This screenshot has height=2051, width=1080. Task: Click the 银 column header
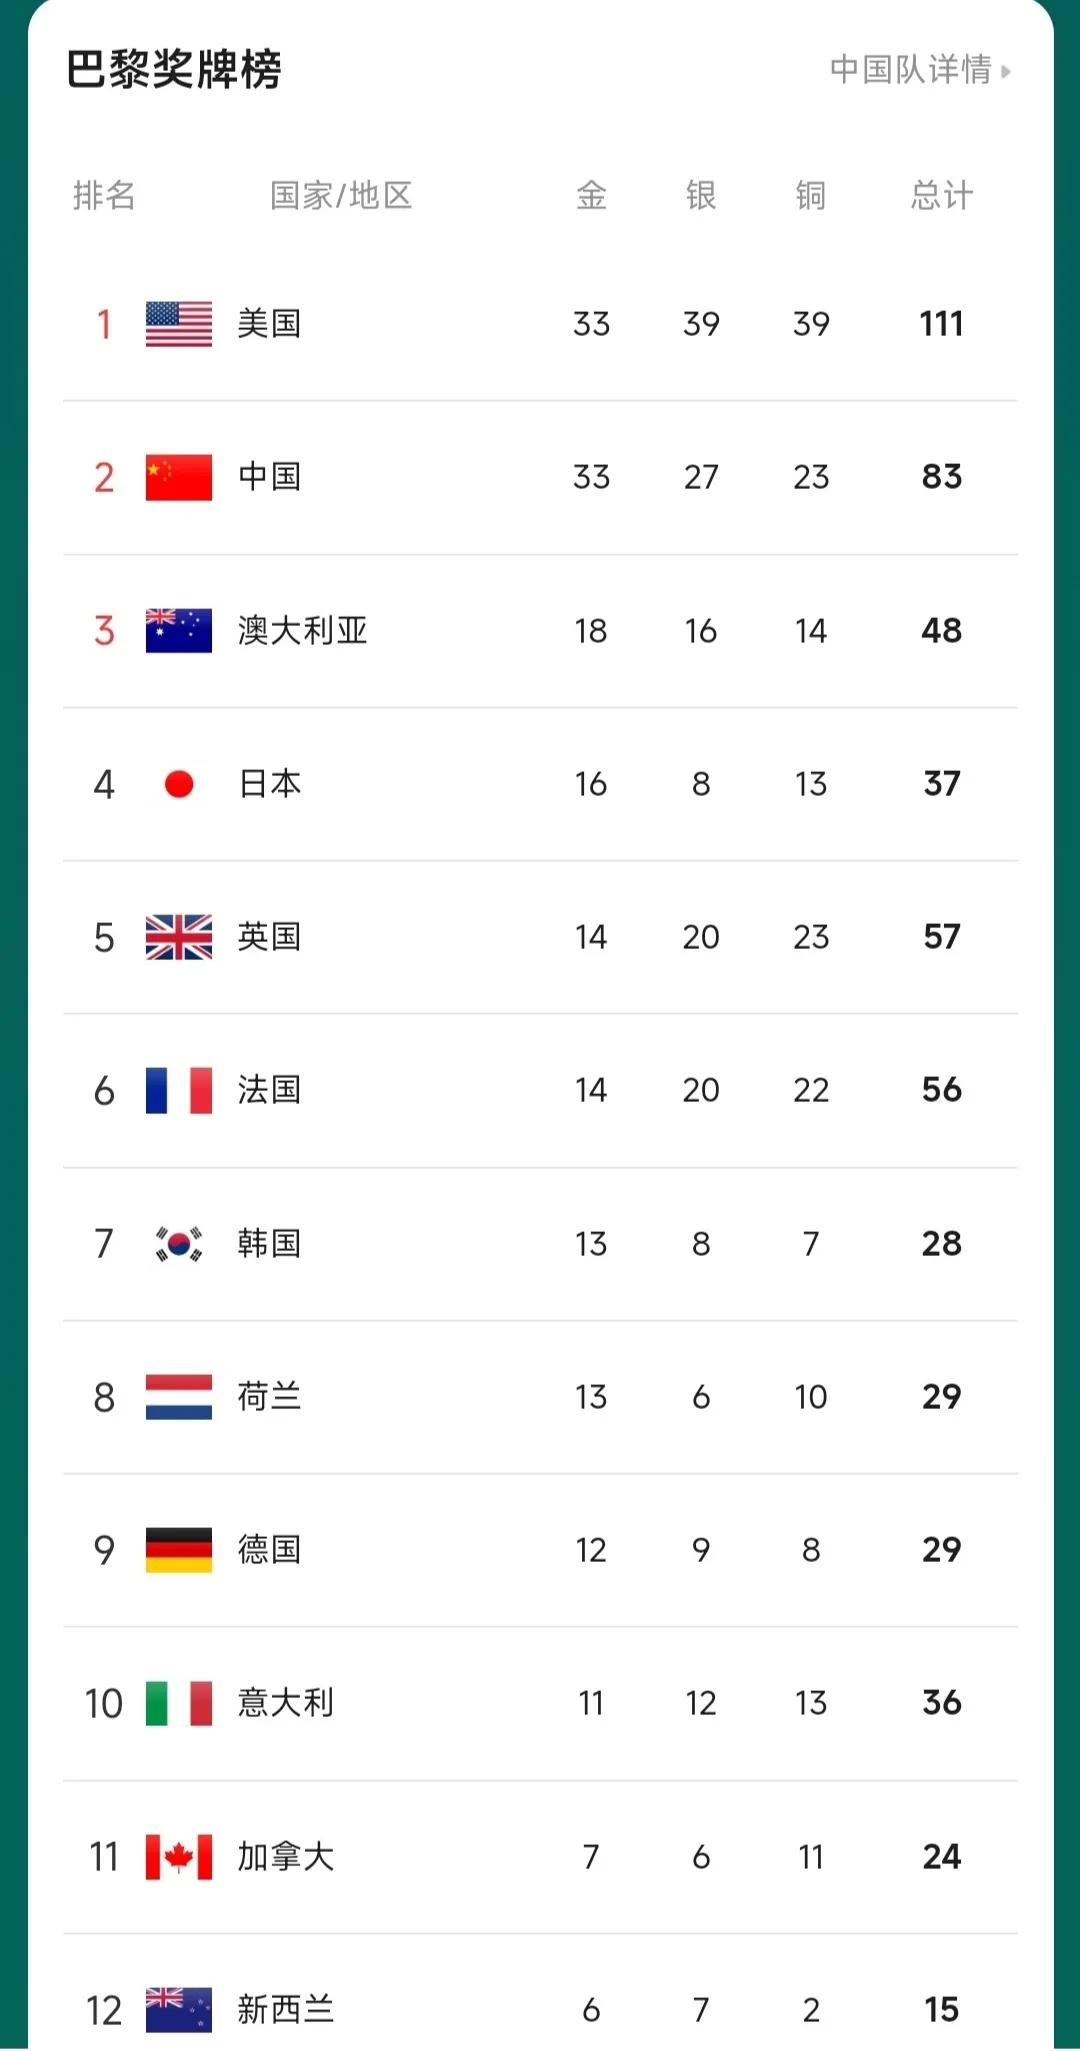701,195
